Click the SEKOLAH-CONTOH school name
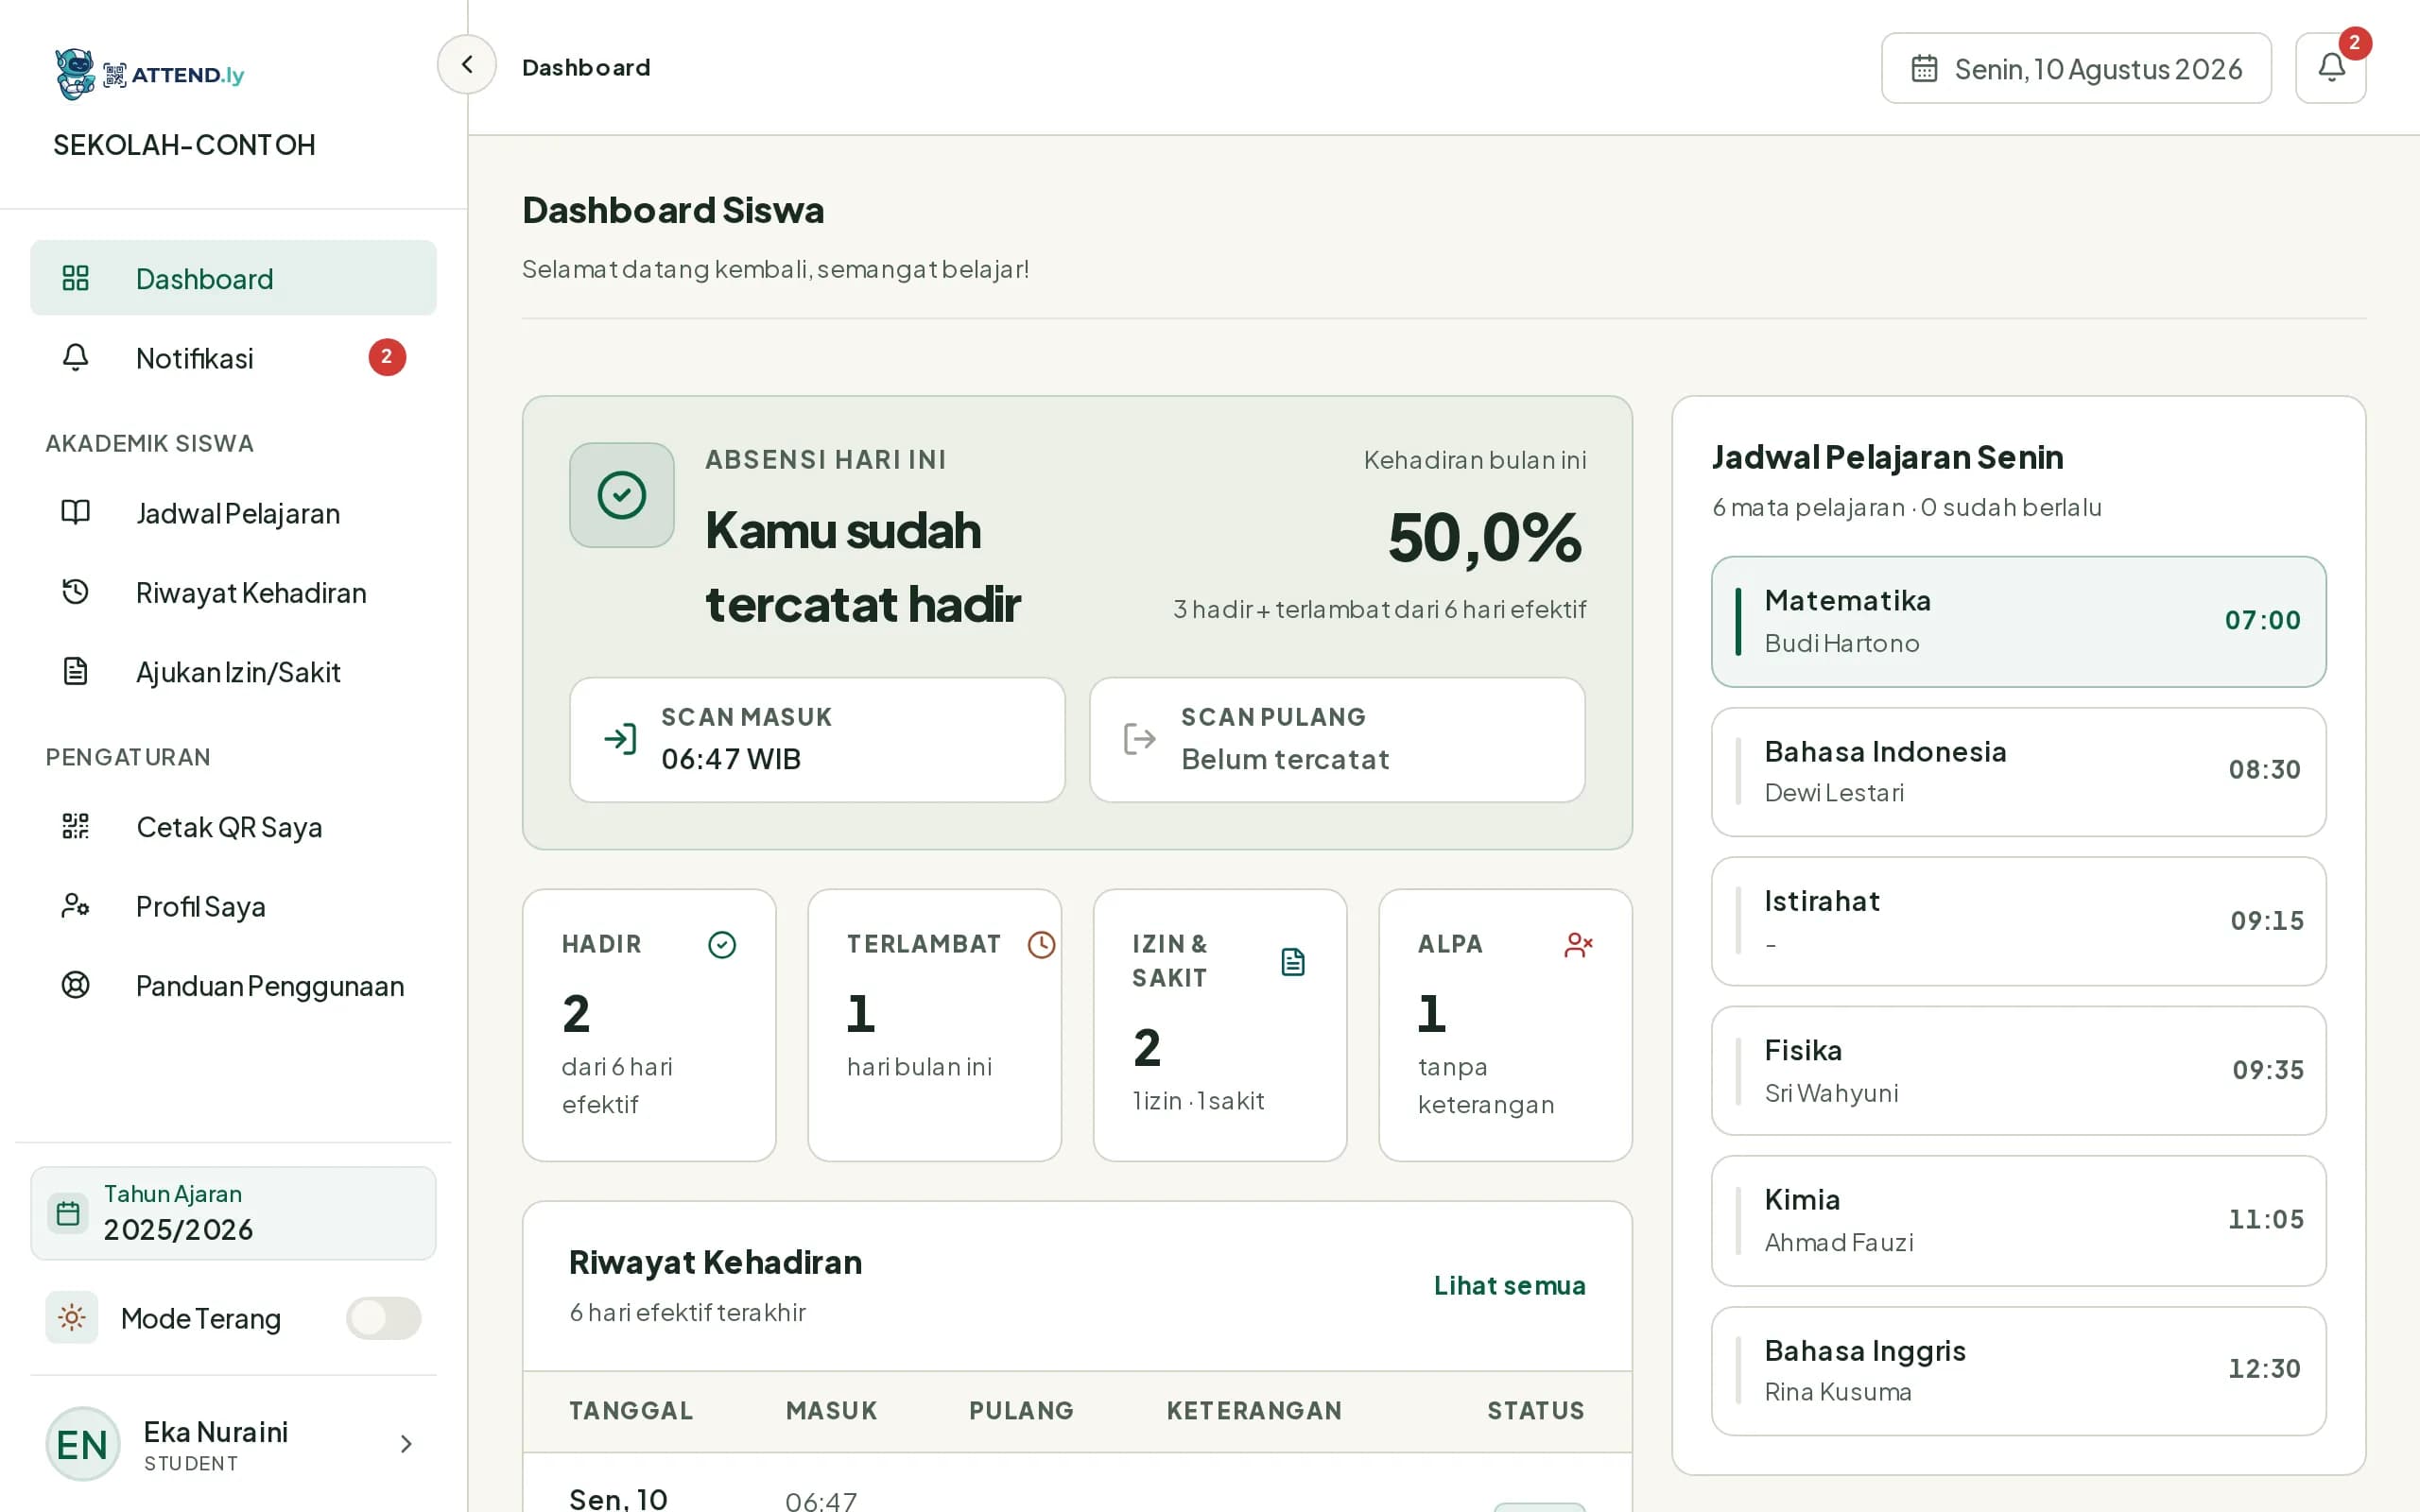The image size is (2420, 1512). tap(184, 145)
